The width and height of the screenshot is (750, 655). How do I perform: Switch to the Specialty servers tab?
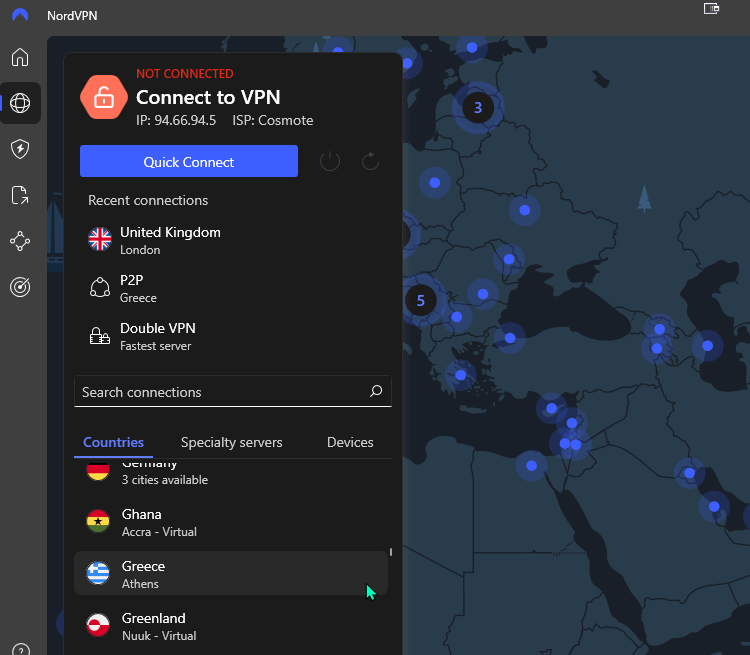coord(232,442)
